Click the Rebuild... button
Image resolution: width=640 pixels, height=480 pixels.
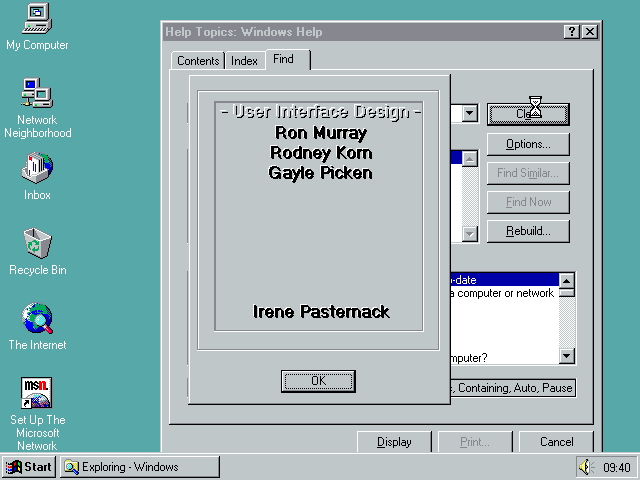tap(528, 231)
